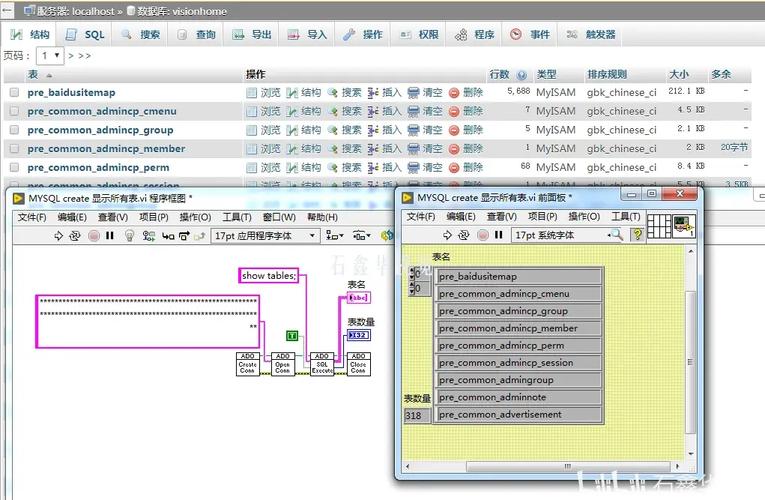Click the connector pane grid icon
Viewport: 765px width, 500px height.
[659, 226]
